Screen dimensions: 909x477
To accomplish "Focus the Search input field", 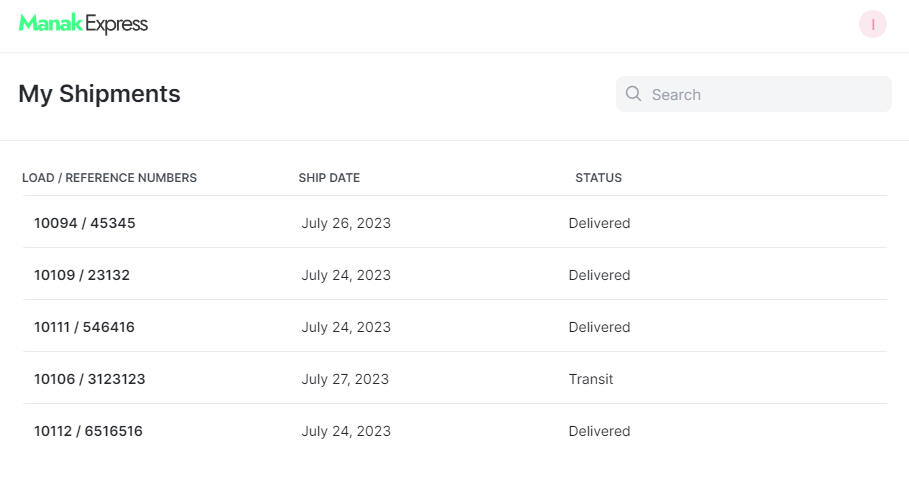I will pos(765,94).
